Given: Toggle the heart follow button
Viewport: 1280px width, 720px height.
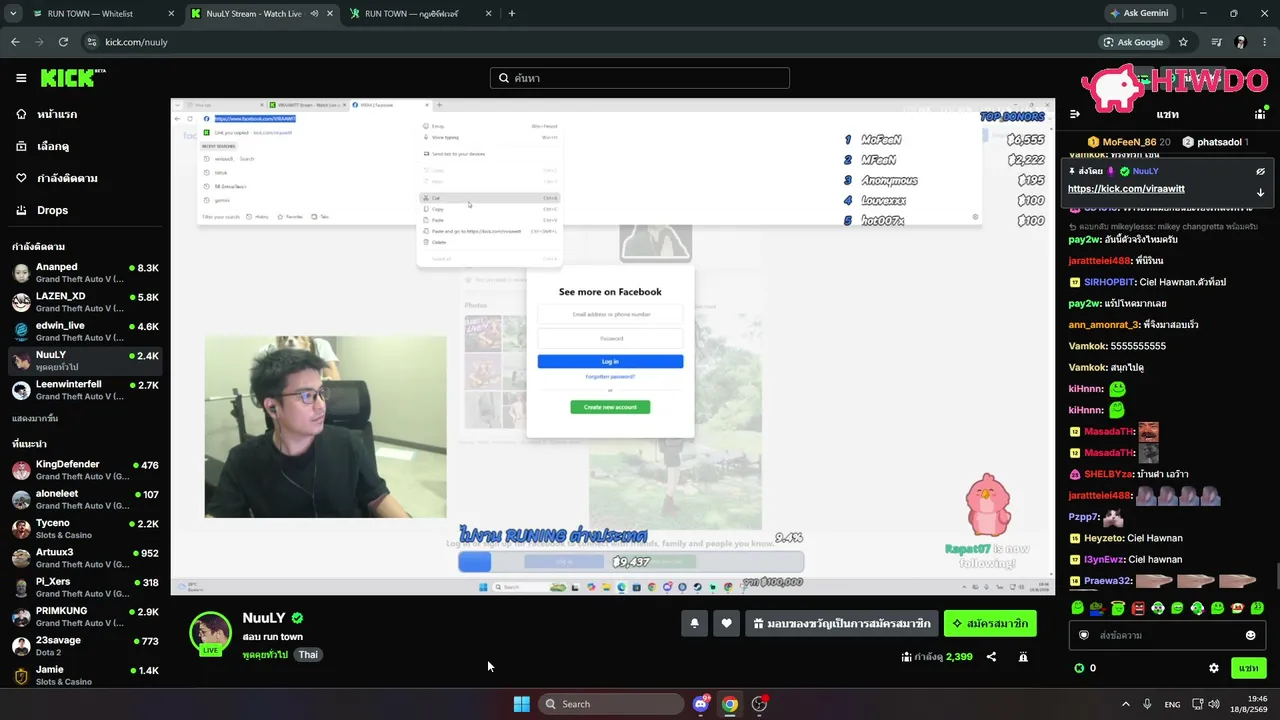Looking at the screenshot, I should (727, 623).
